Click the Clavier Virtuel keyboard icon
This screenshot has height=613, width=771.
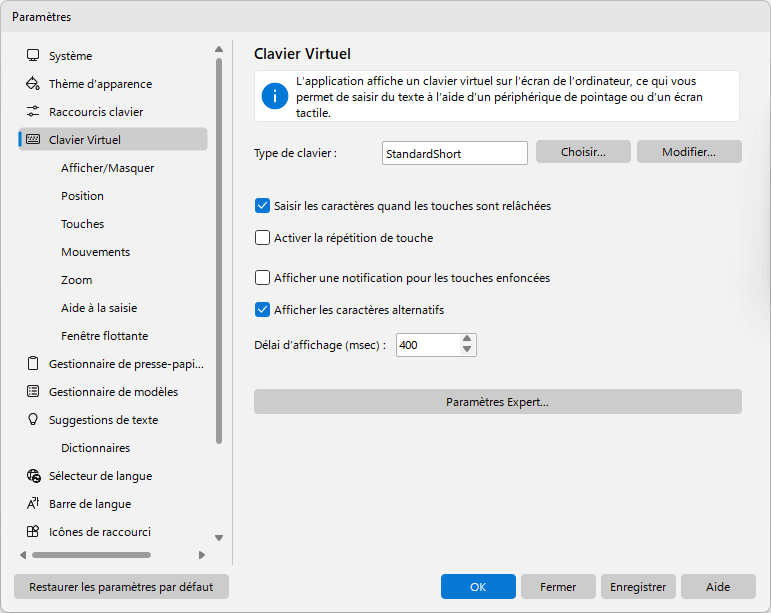click(x=33, y=140)
